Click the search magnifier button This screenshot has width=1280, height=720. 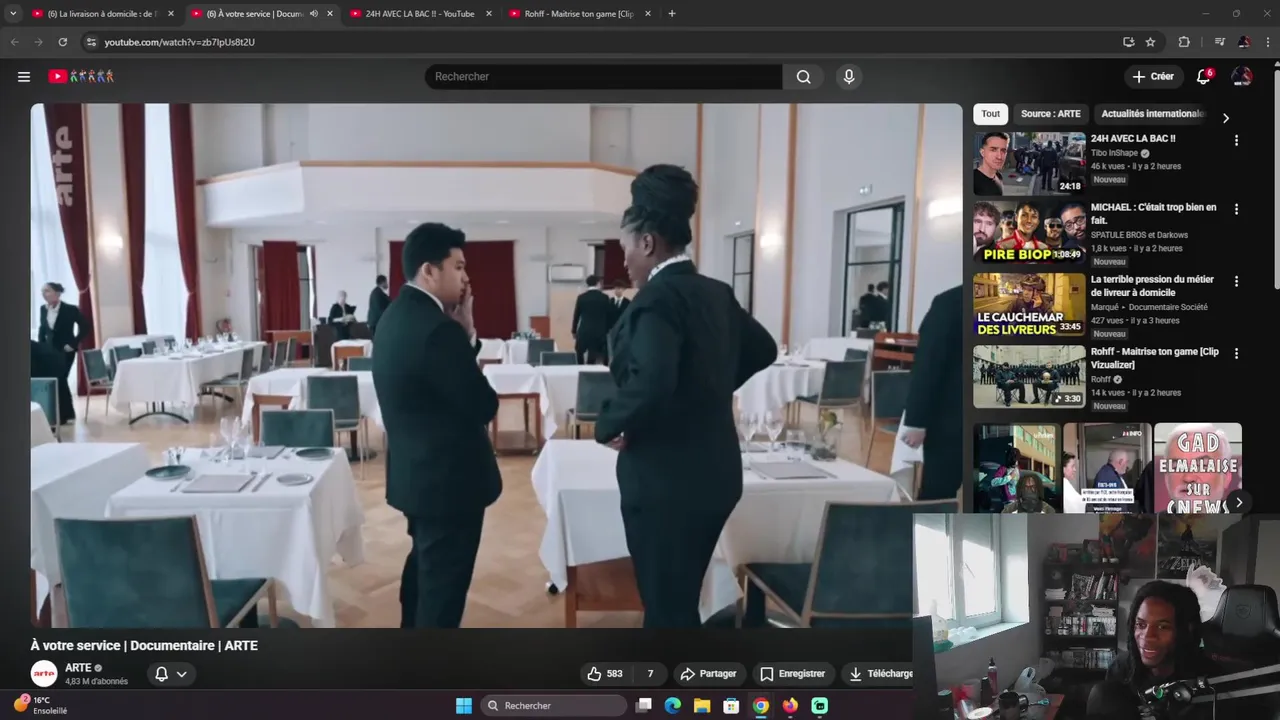(x=803, y=77)
